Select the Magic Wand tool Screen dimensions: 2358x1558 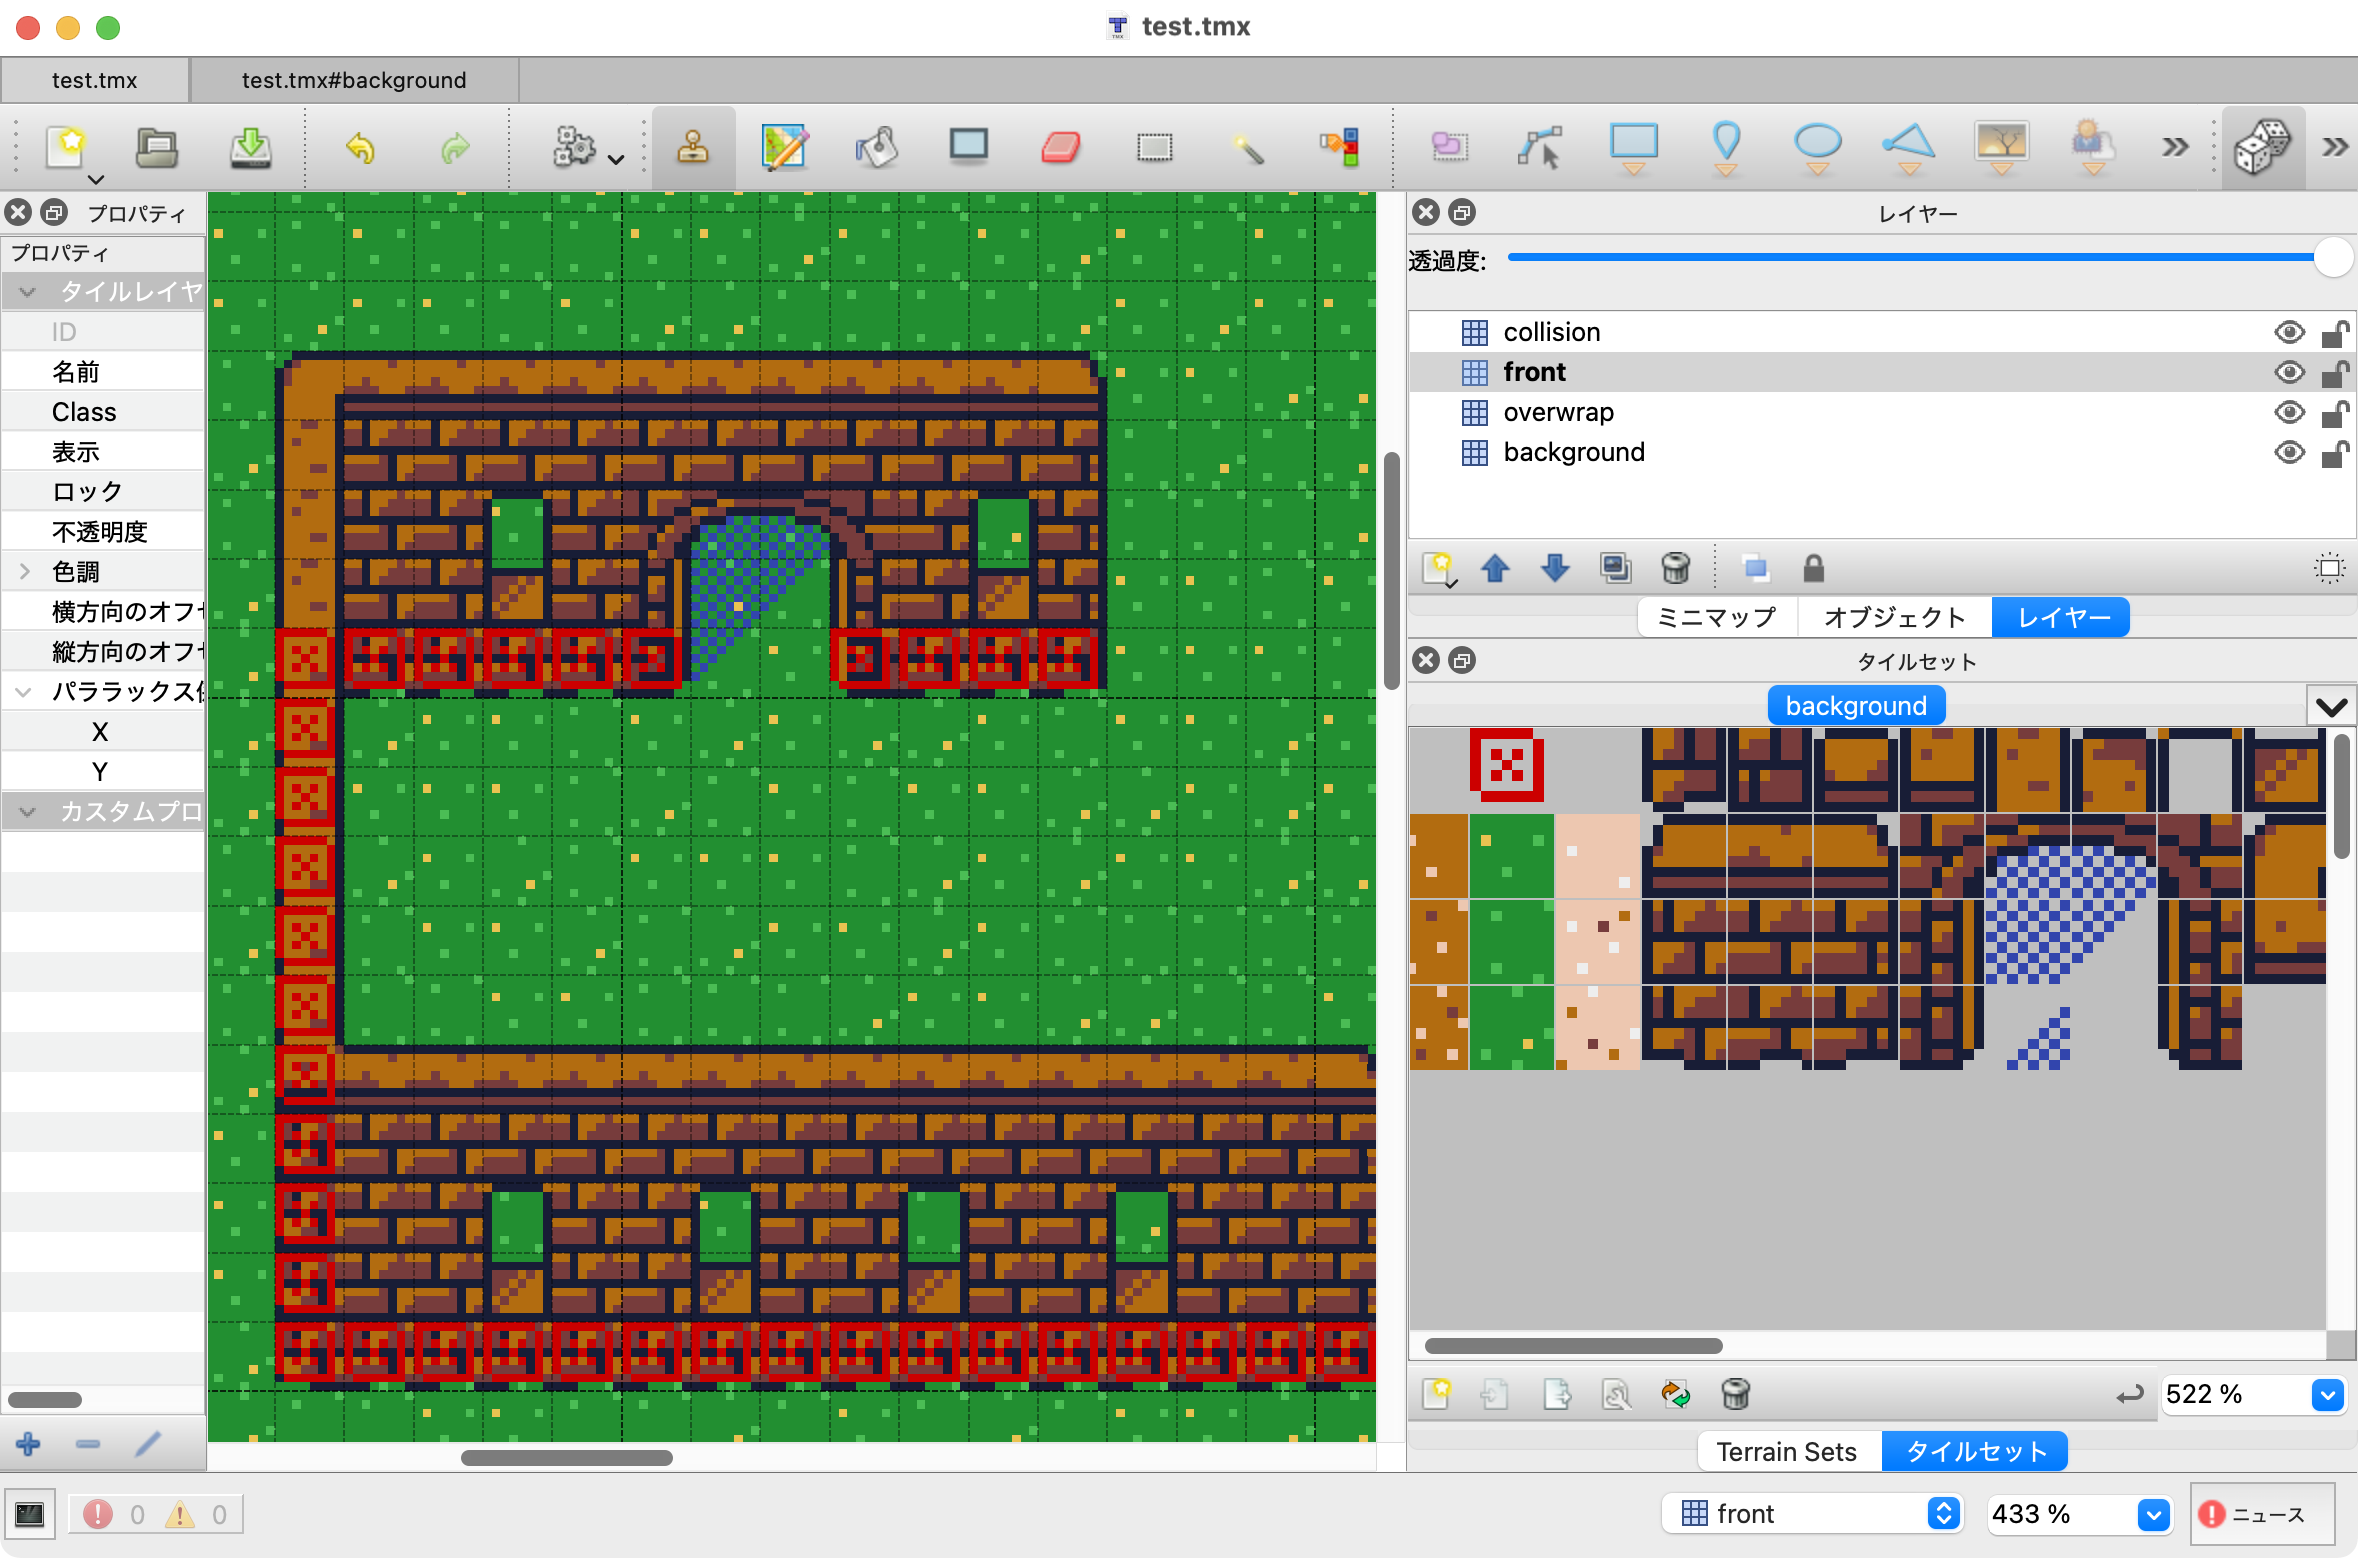pyautogui.click(x=1247, y=148)
